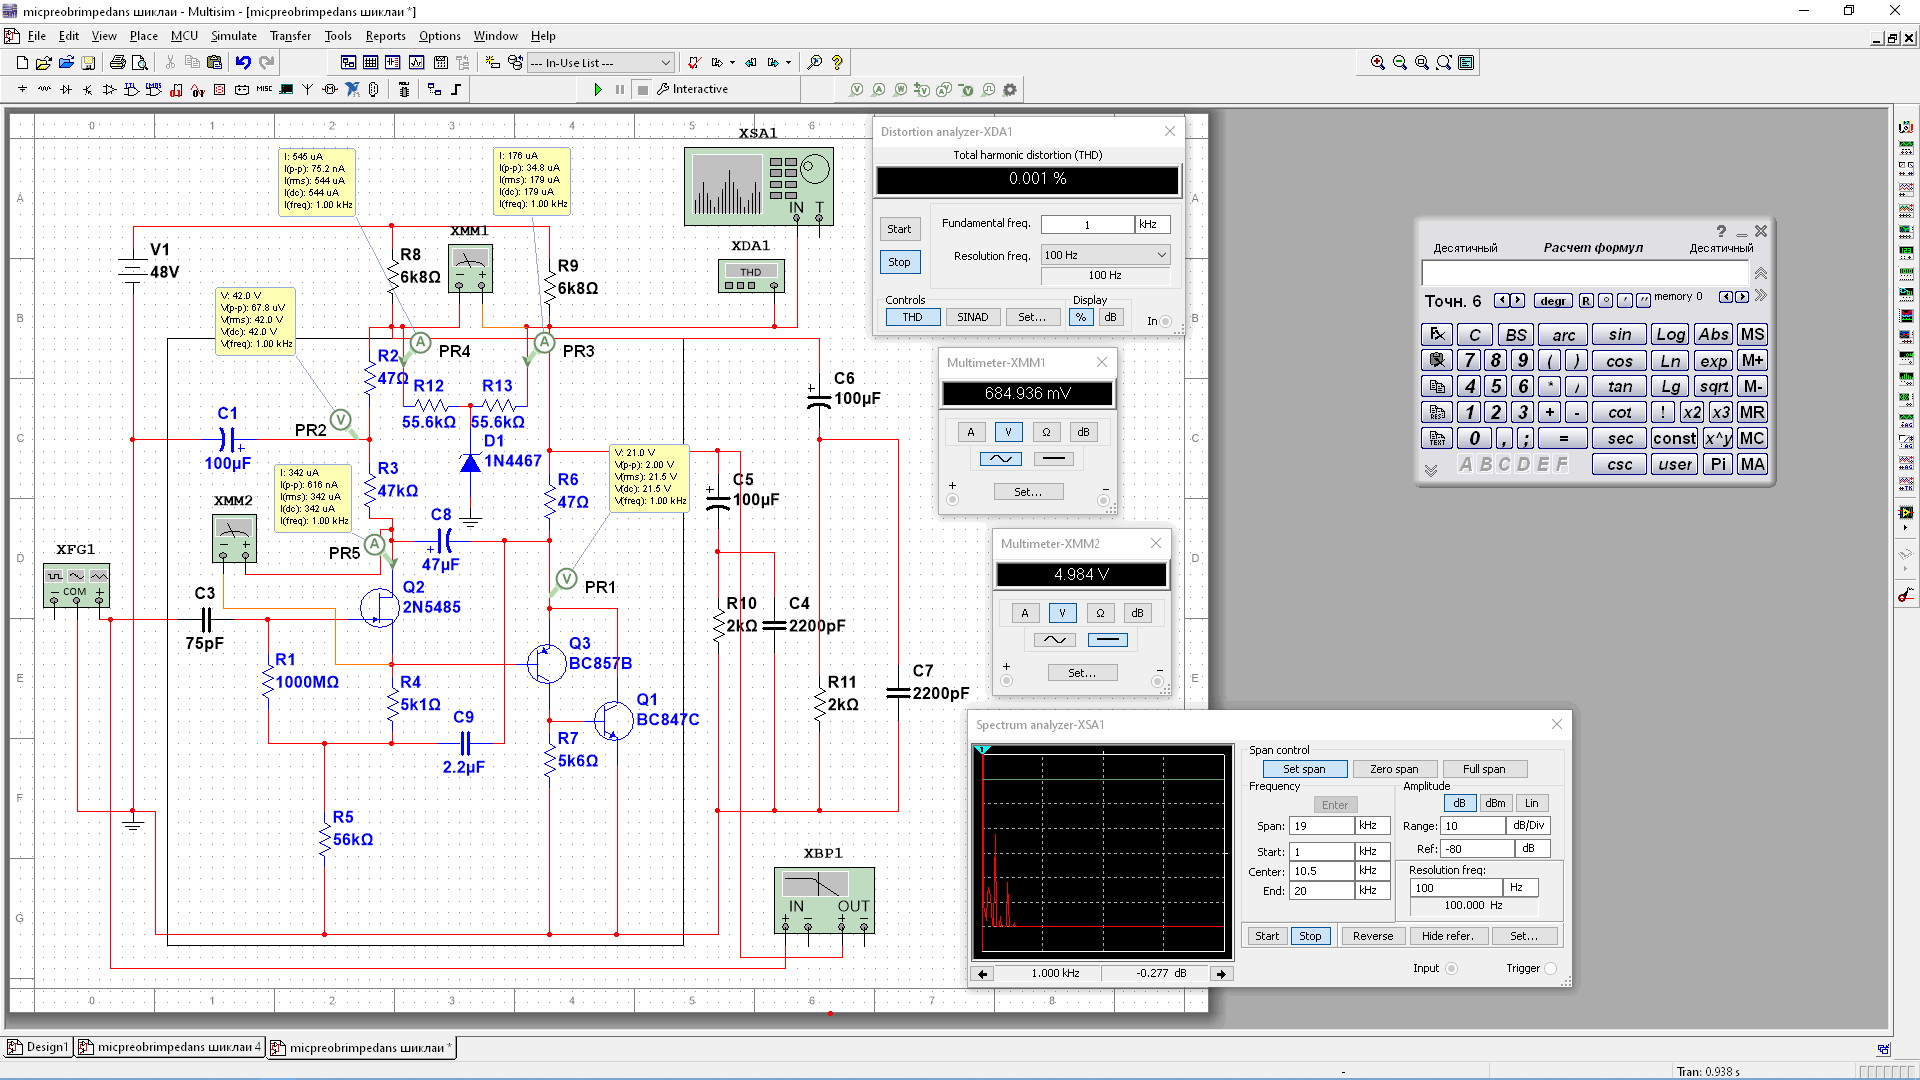This screenshot has width=1920, height=1080.
Task: Click the spectrum analyzer plot display
Action: 1103,852
